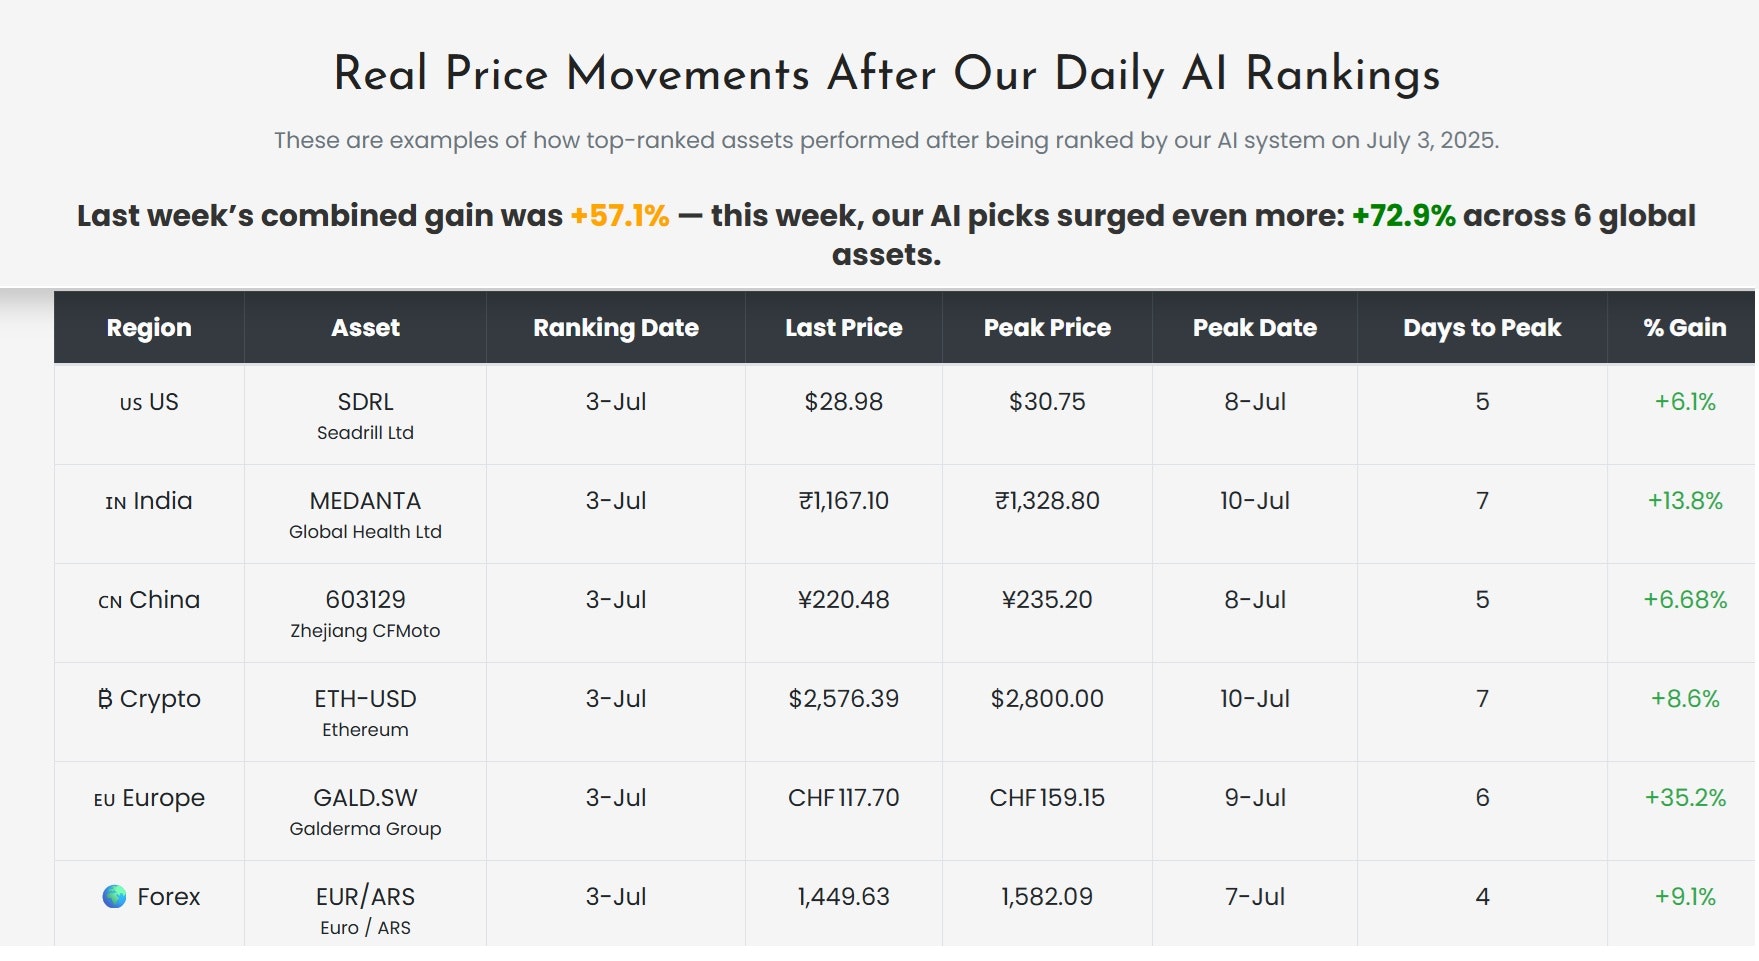Click the CN flag code beside China

click(110, 602)
